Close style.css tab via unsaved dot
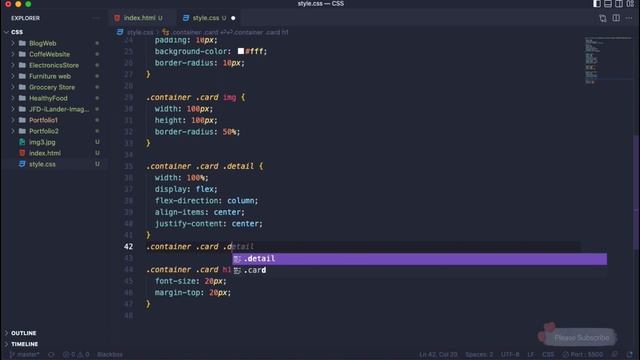Screen dimensions: 640x360 click(233, 18)
